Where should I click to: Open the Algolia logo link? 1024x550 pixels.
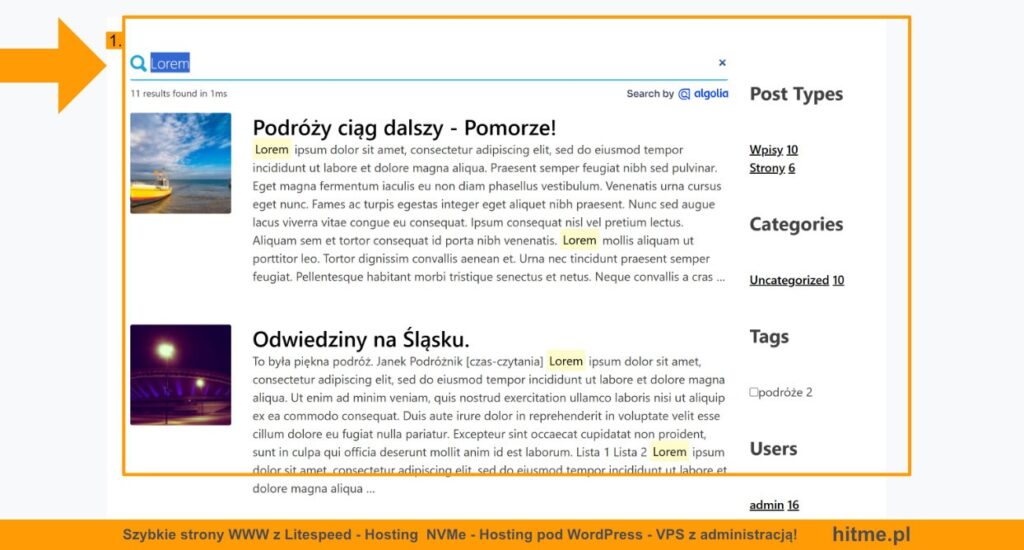[x=703, y=93]
